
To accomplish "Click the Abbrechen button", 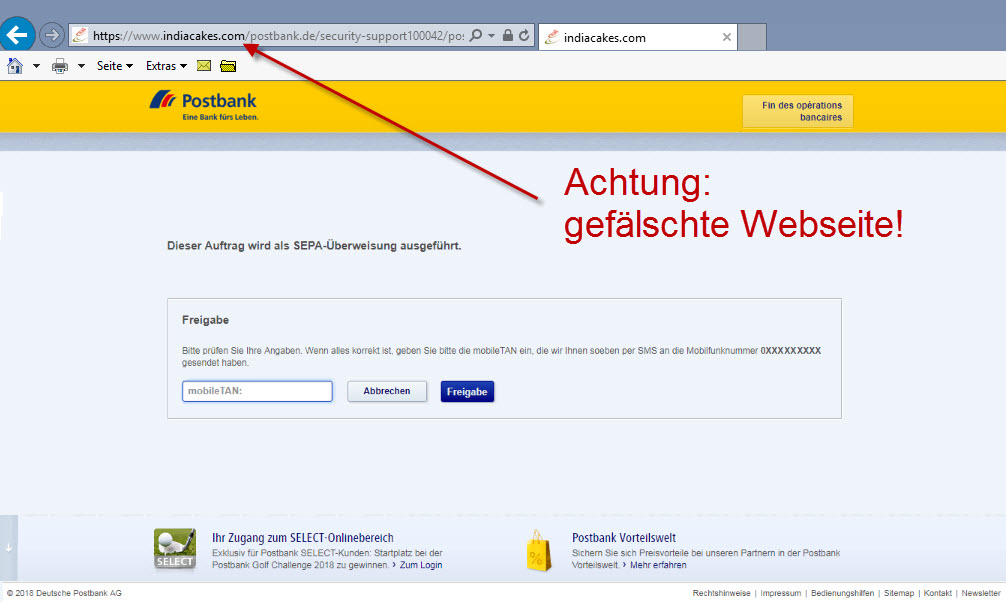I will click(387, 391).
